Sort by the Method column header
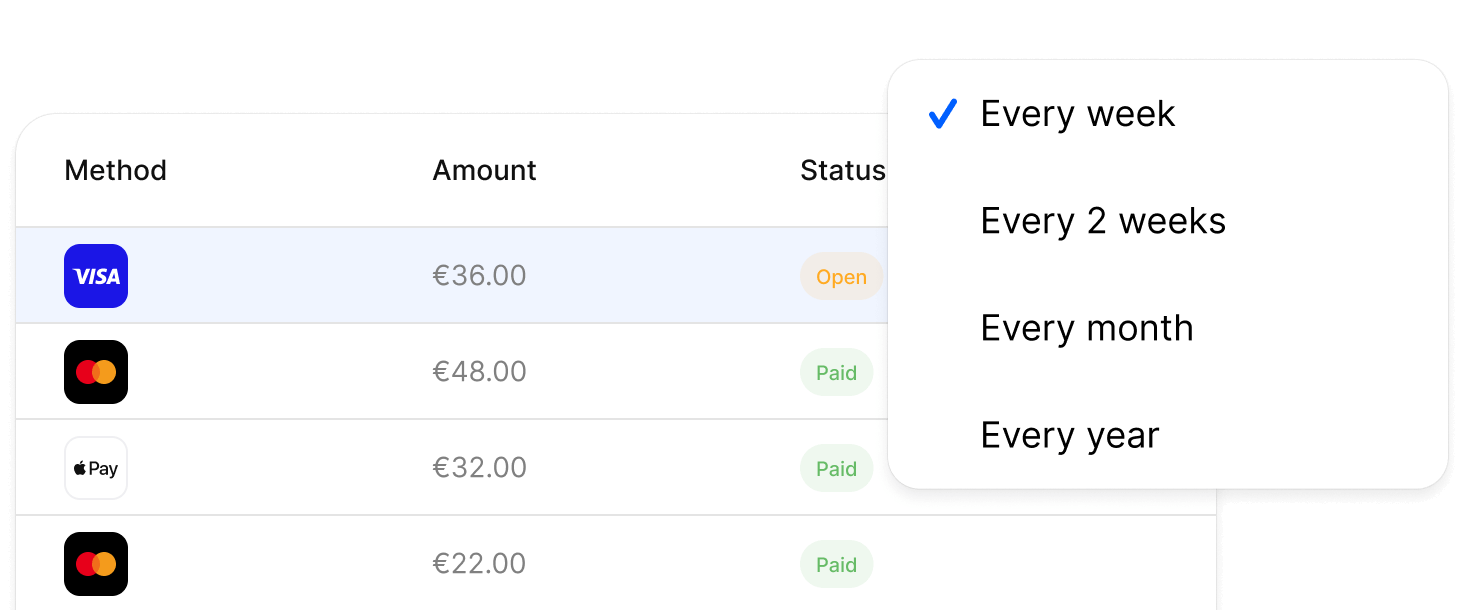 pos(115,171)
